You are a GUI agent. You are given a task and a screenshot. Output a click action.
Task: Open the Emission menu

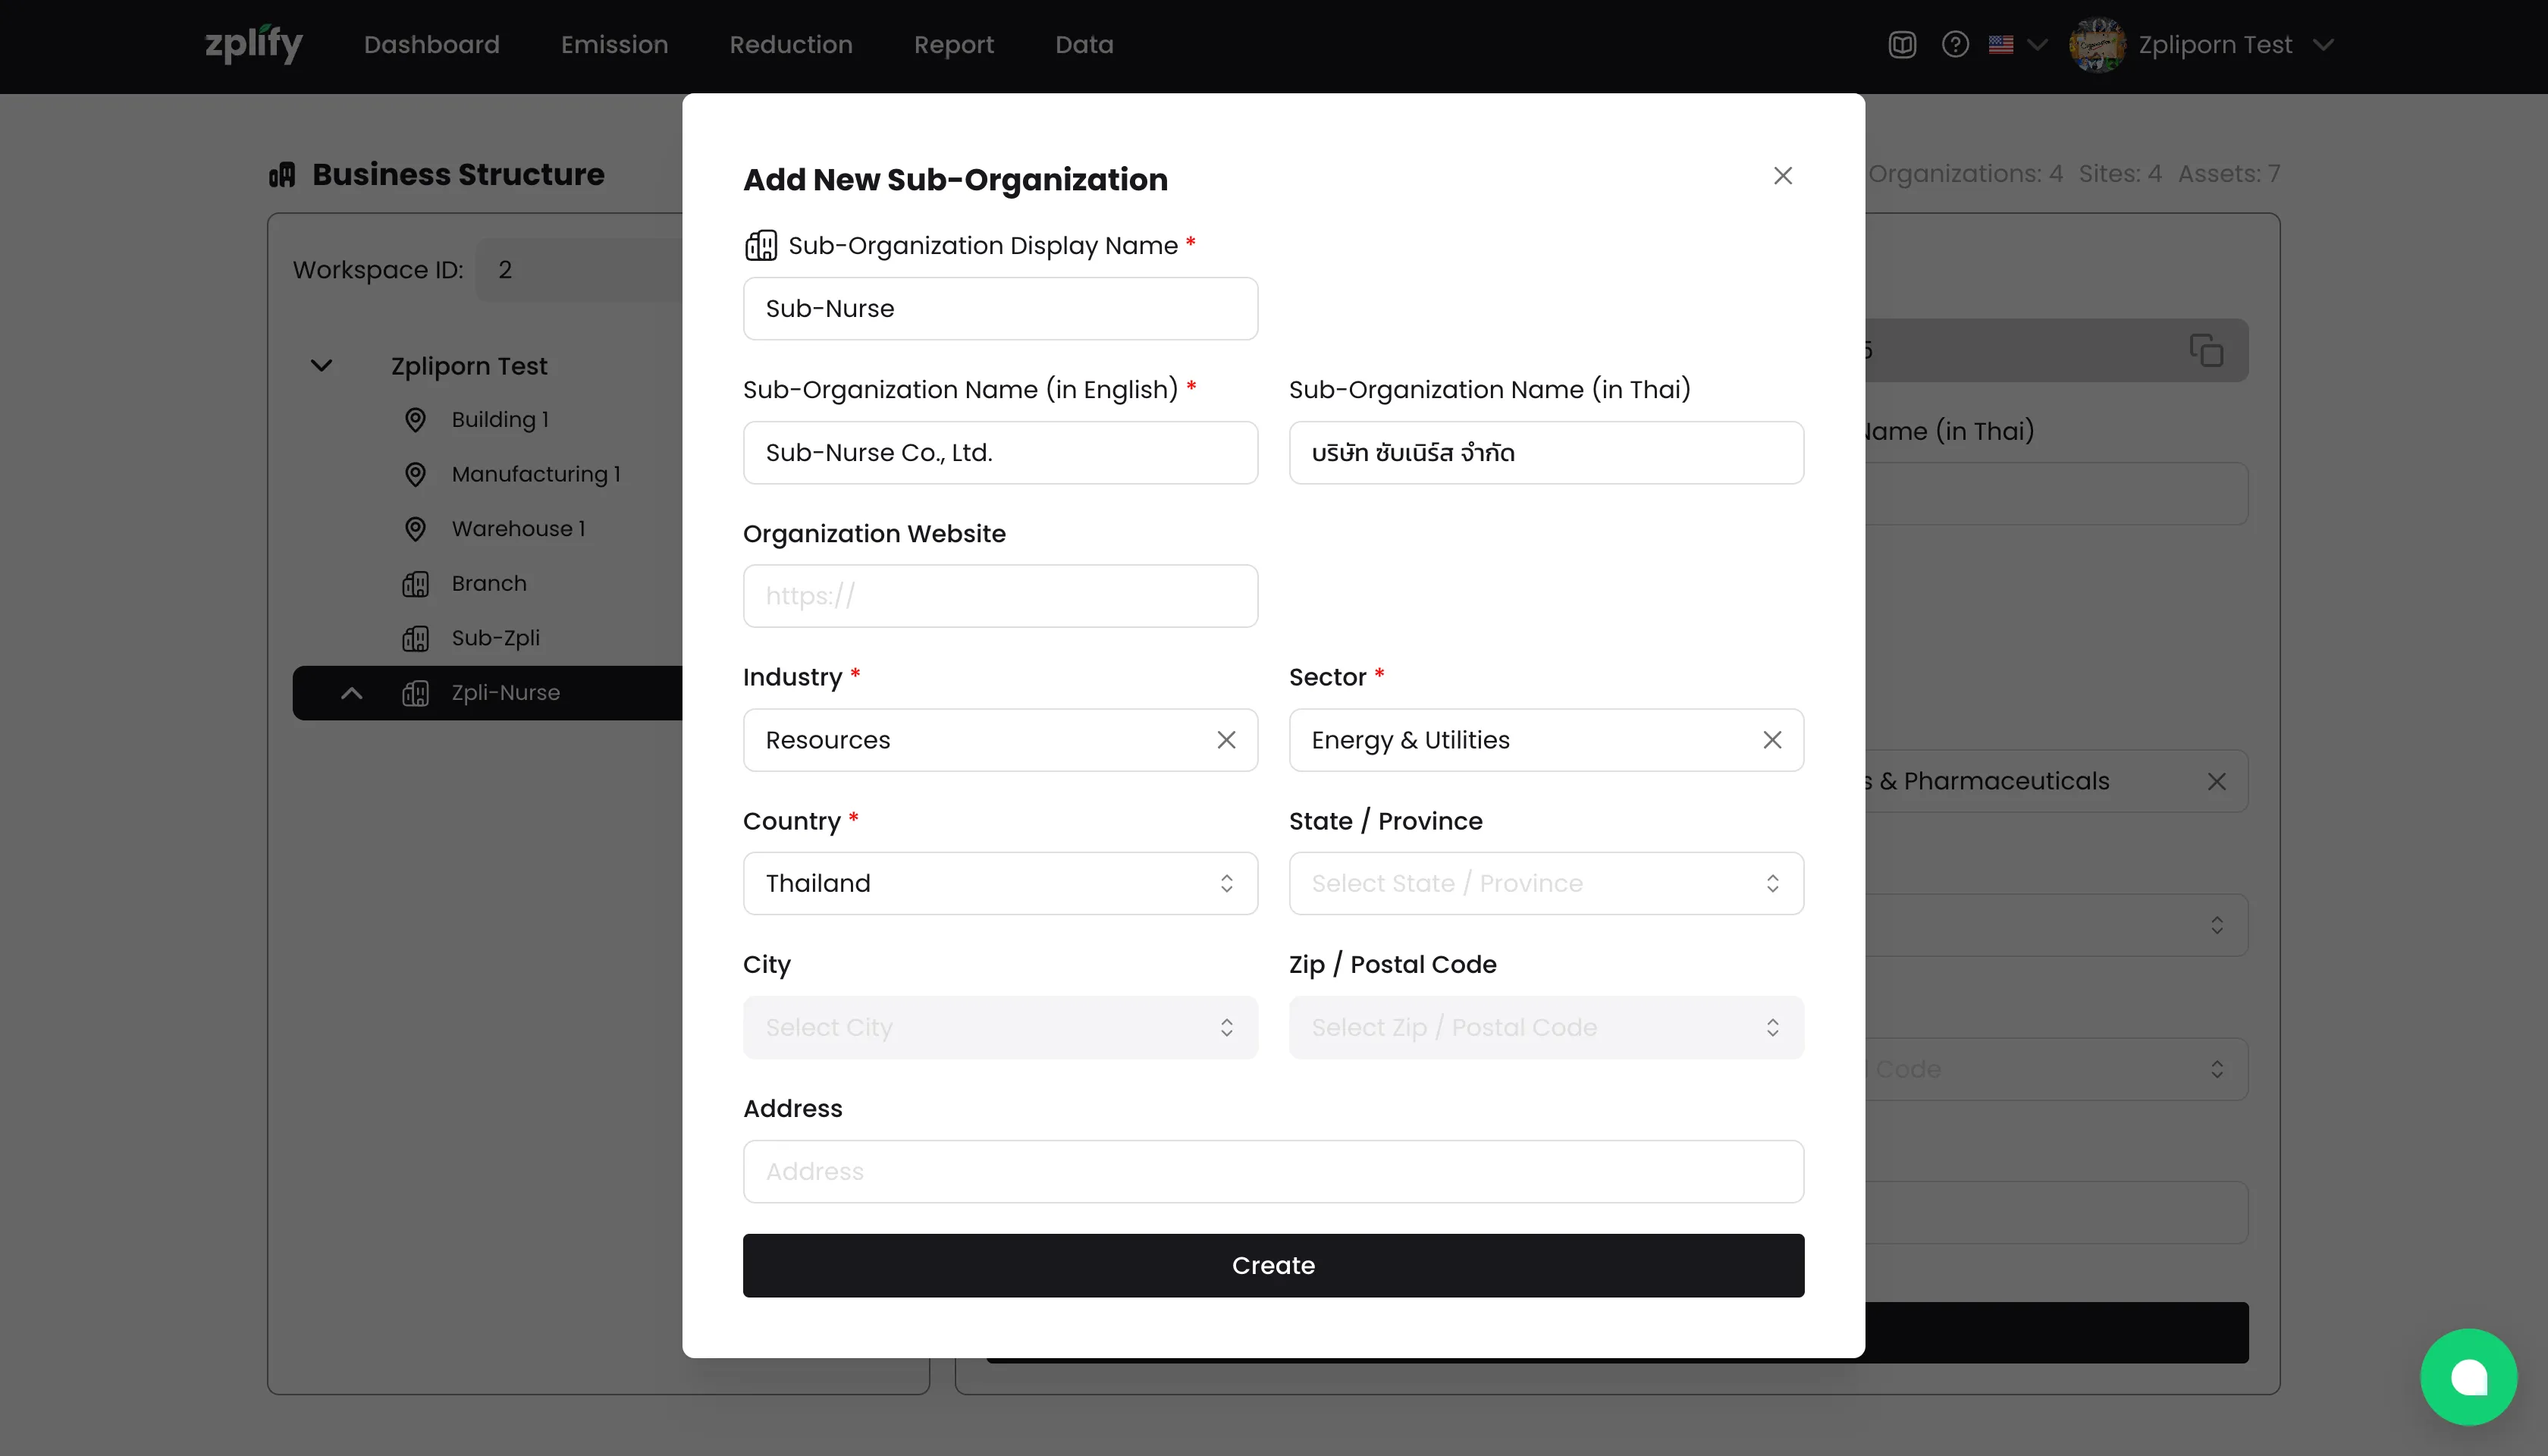[614, 45]
